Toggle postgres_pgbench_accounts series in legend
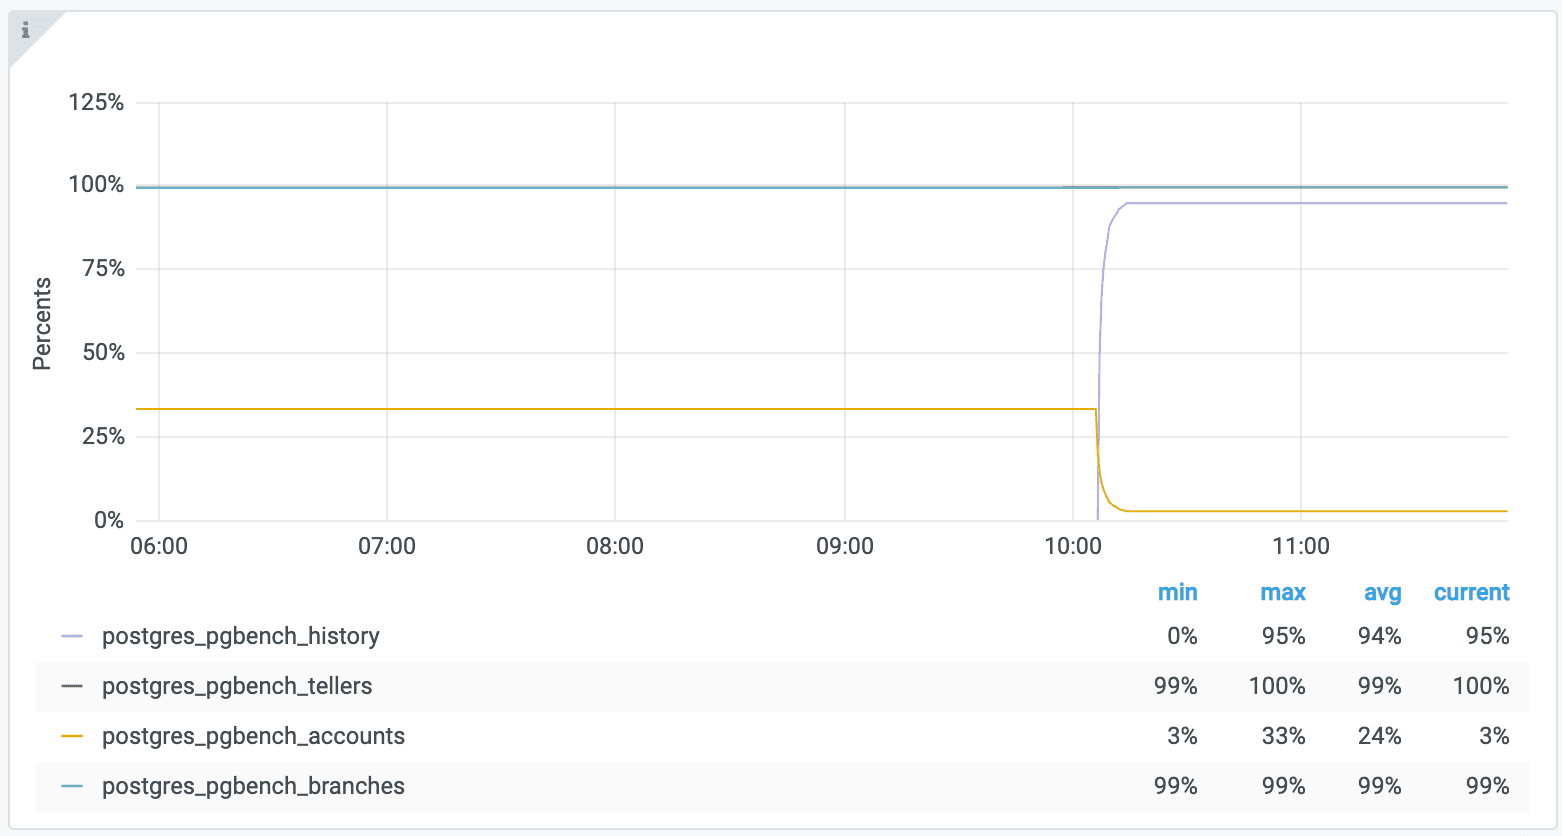Viewport: 1562px width, 836px height. click(253, 737)
